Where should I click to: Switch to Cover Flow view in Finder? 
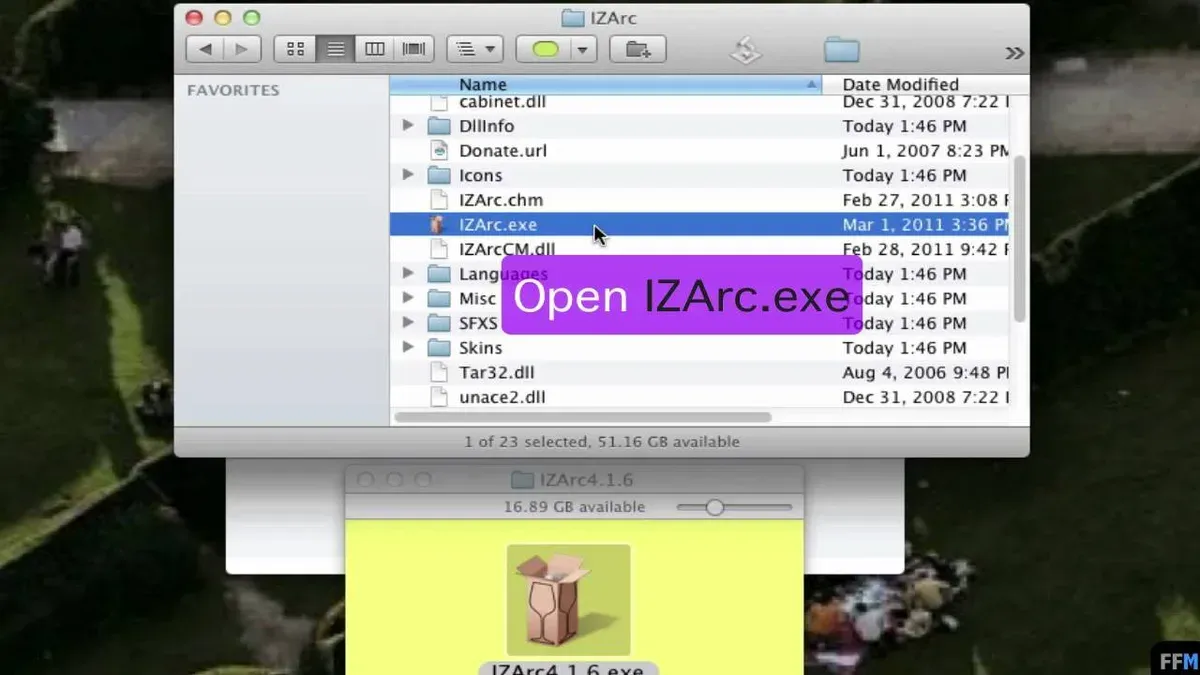[413, 49]
